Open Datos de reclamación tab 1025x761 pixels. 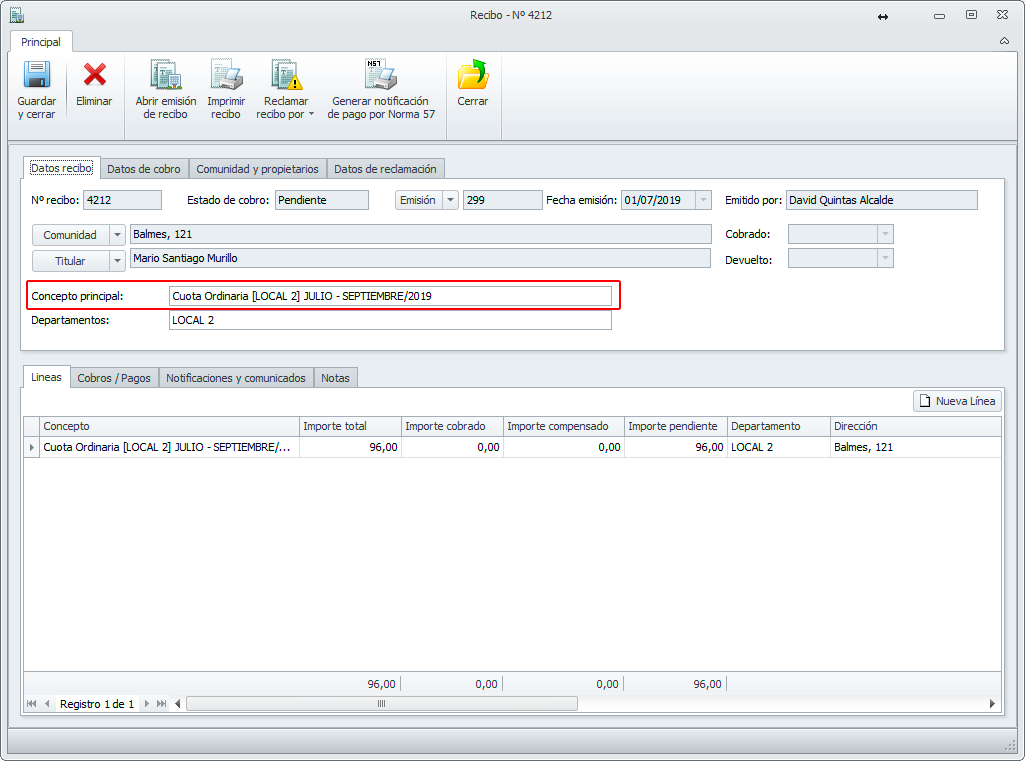tap(385, 169)
